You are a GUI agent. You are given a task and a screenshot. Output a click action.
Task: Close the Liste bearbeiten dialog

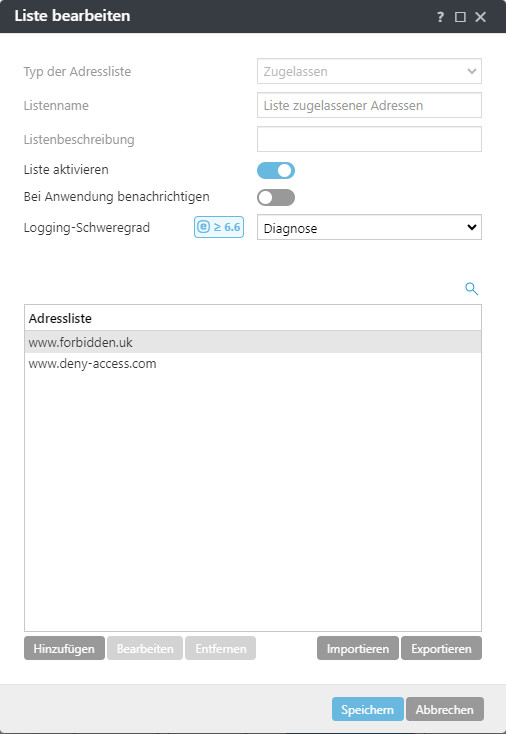click(481, 17)
